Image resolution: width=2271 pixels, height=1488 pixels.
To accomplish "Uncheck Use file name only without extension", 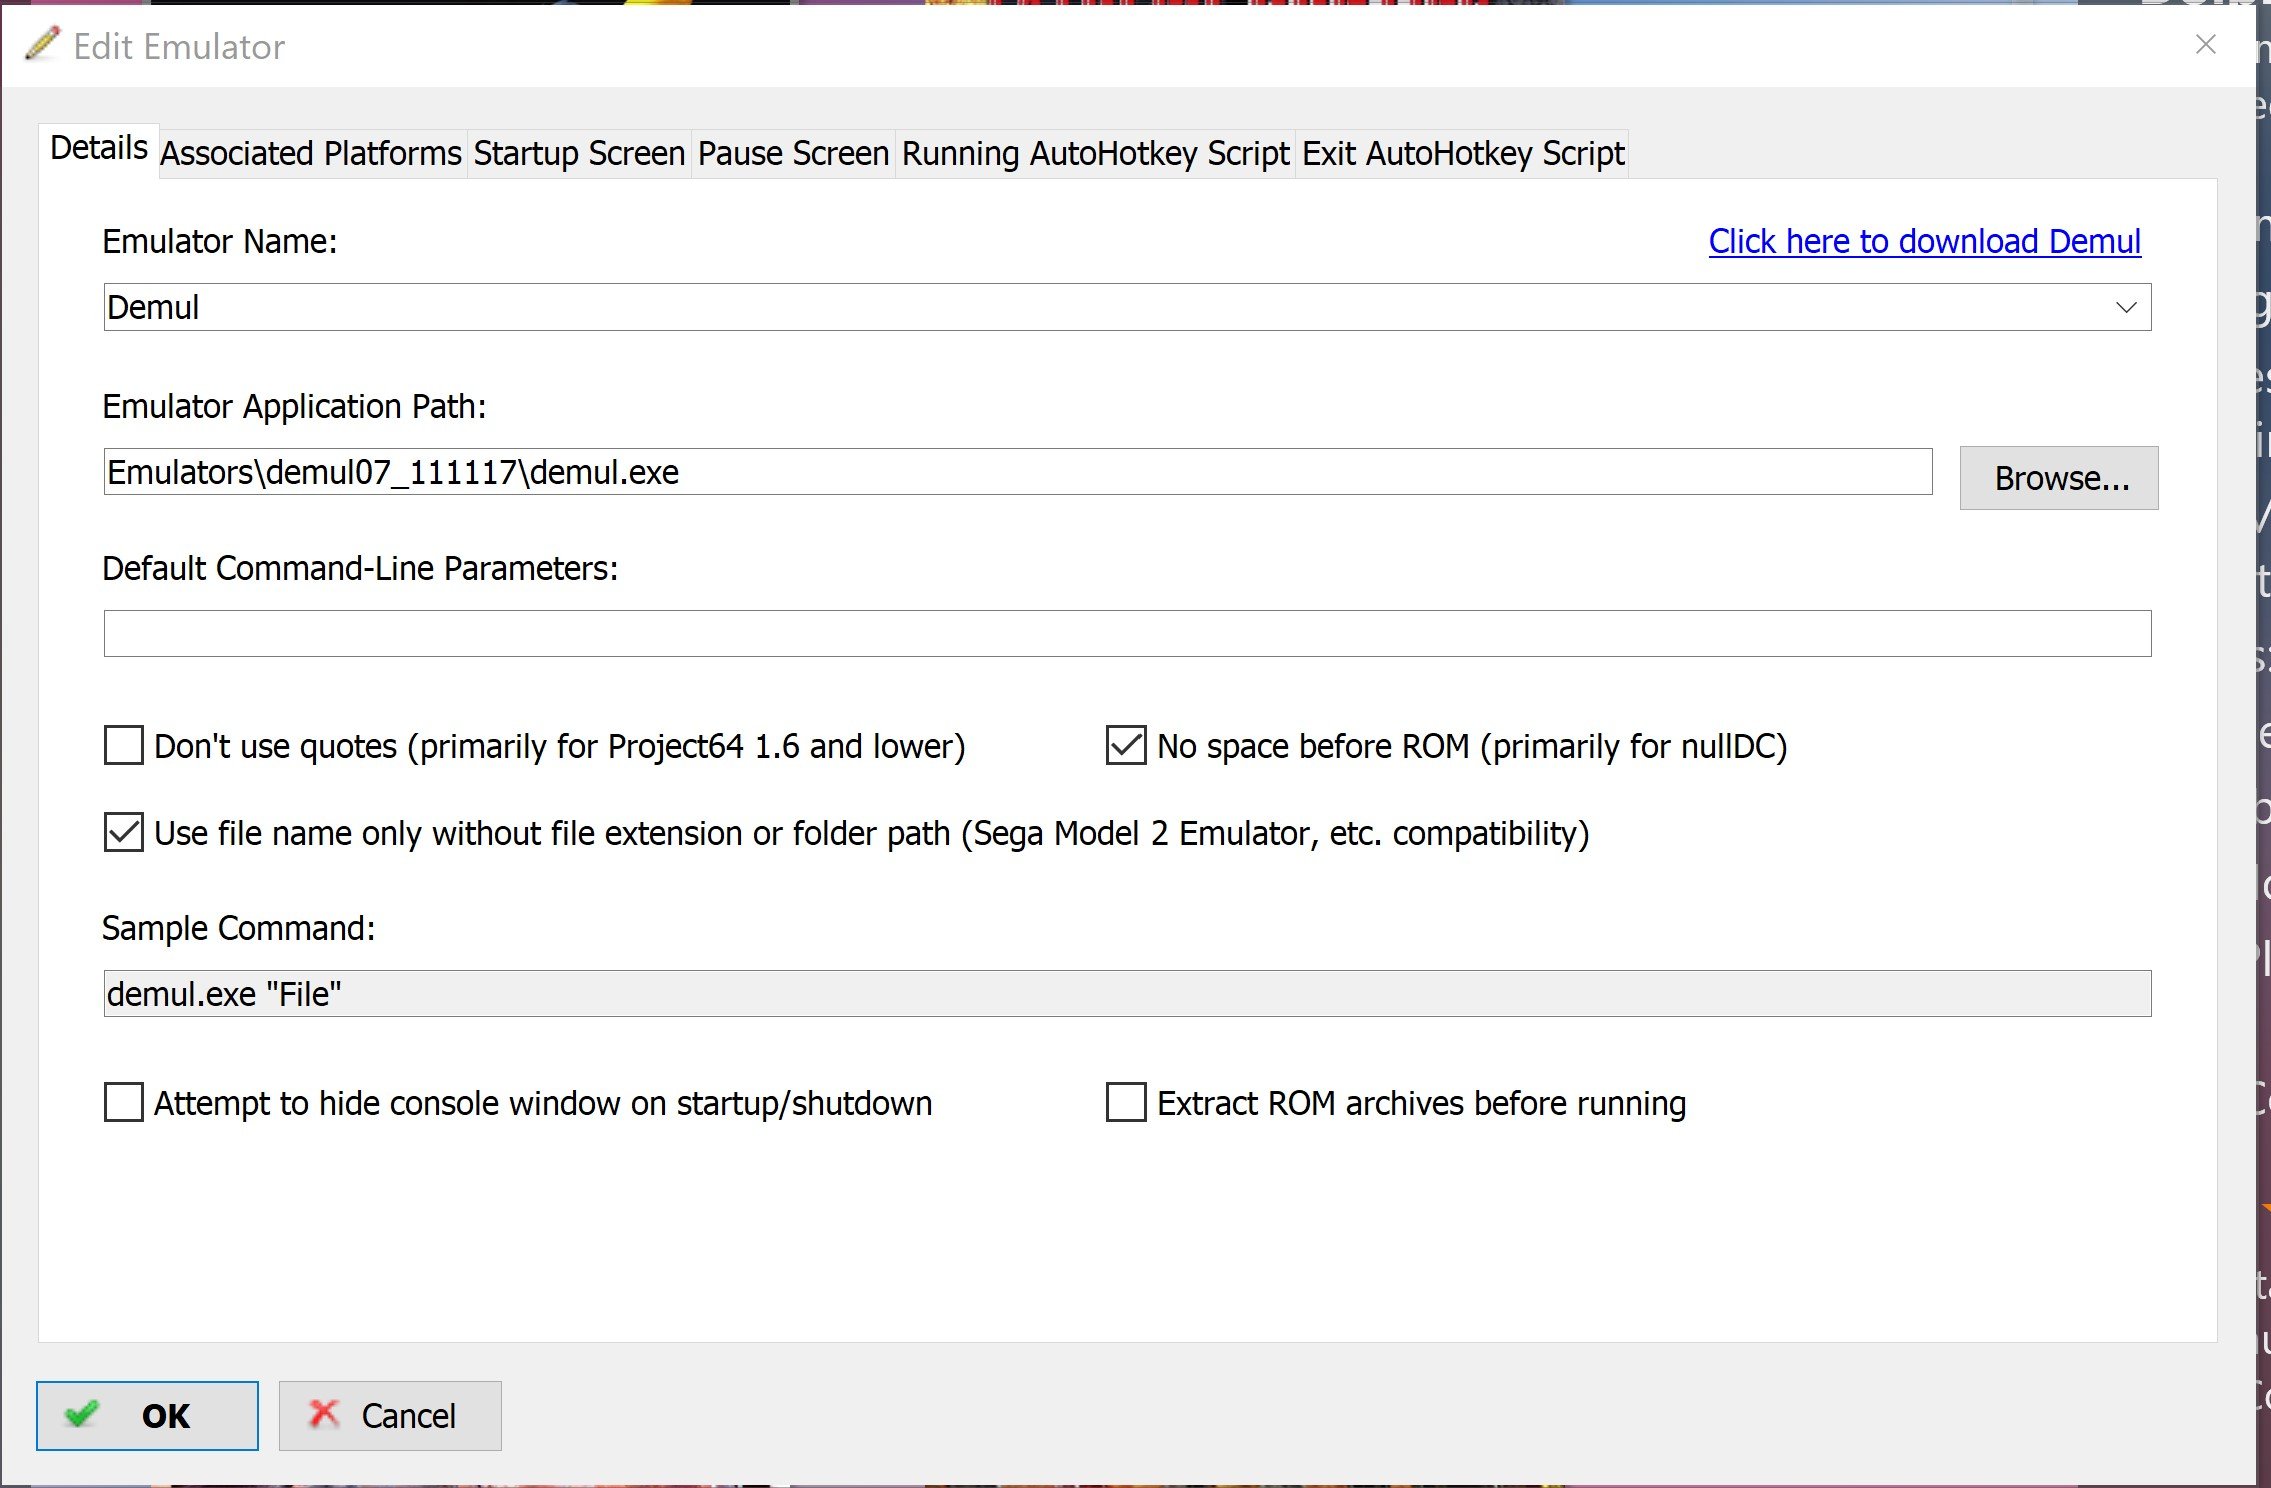I will coord(123,833).
